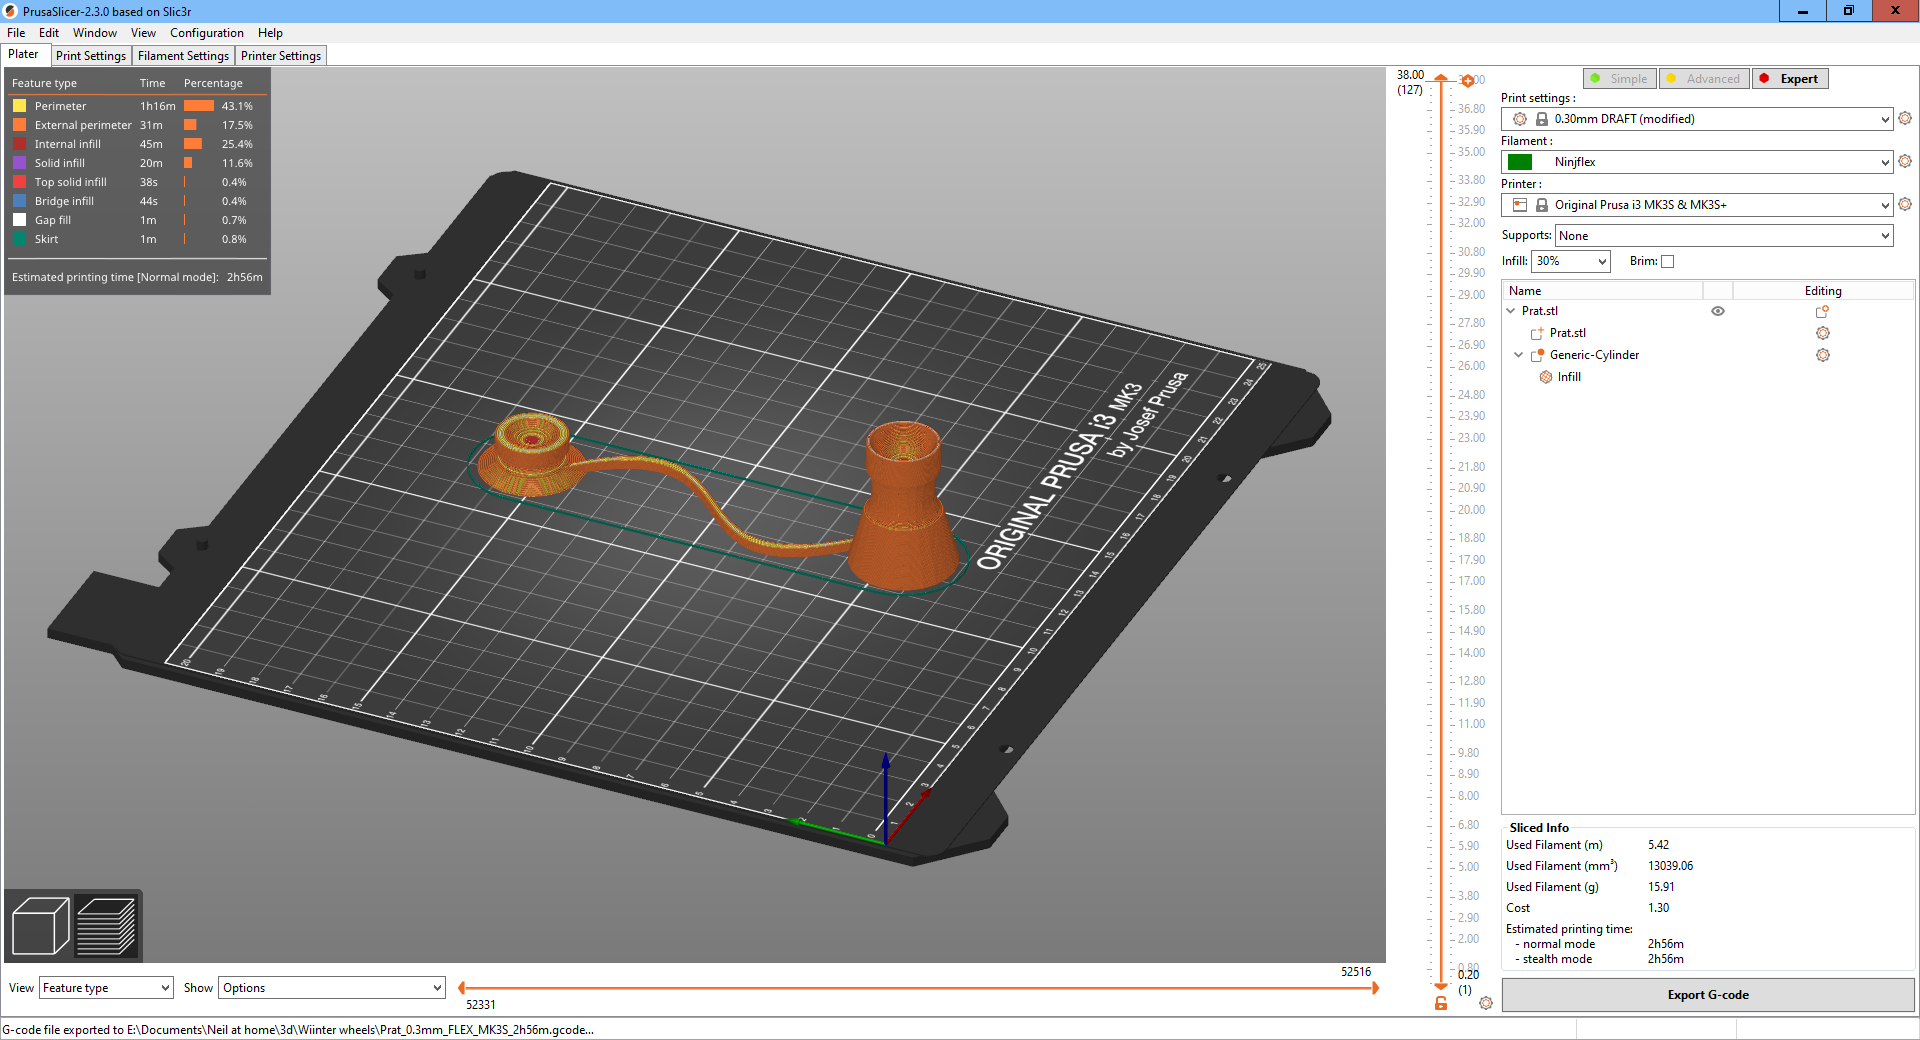
Task: Switch to 3D editor view cube icon
Action: pos(40,926)
